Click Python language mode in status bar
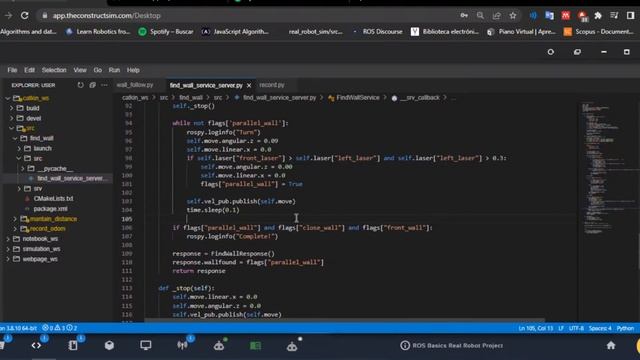The image size is (640, 360). point(625,328)
